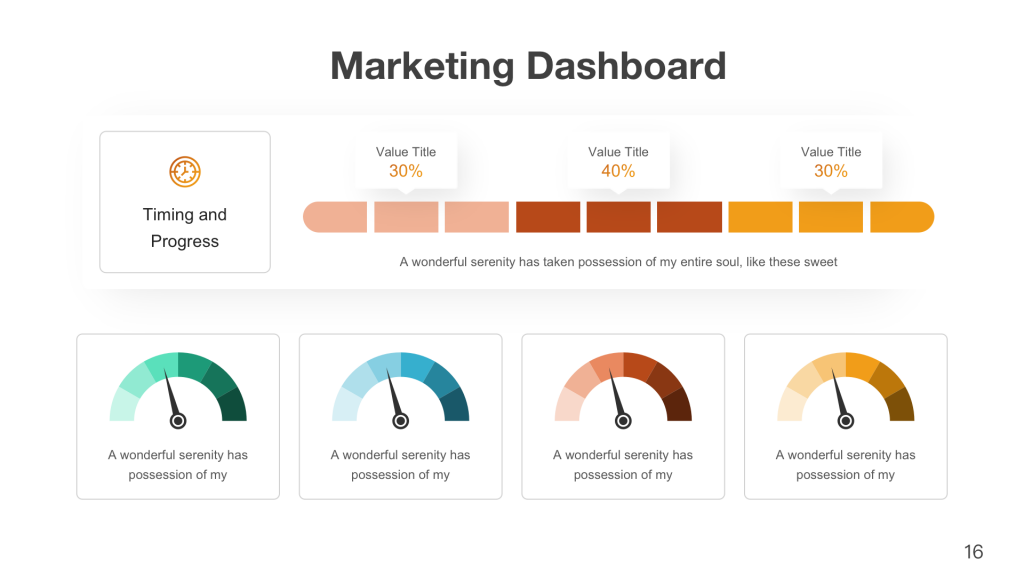Screen dimensions: 1024x576
Task: Click the first 30% value callout
Action: (406, 162)
